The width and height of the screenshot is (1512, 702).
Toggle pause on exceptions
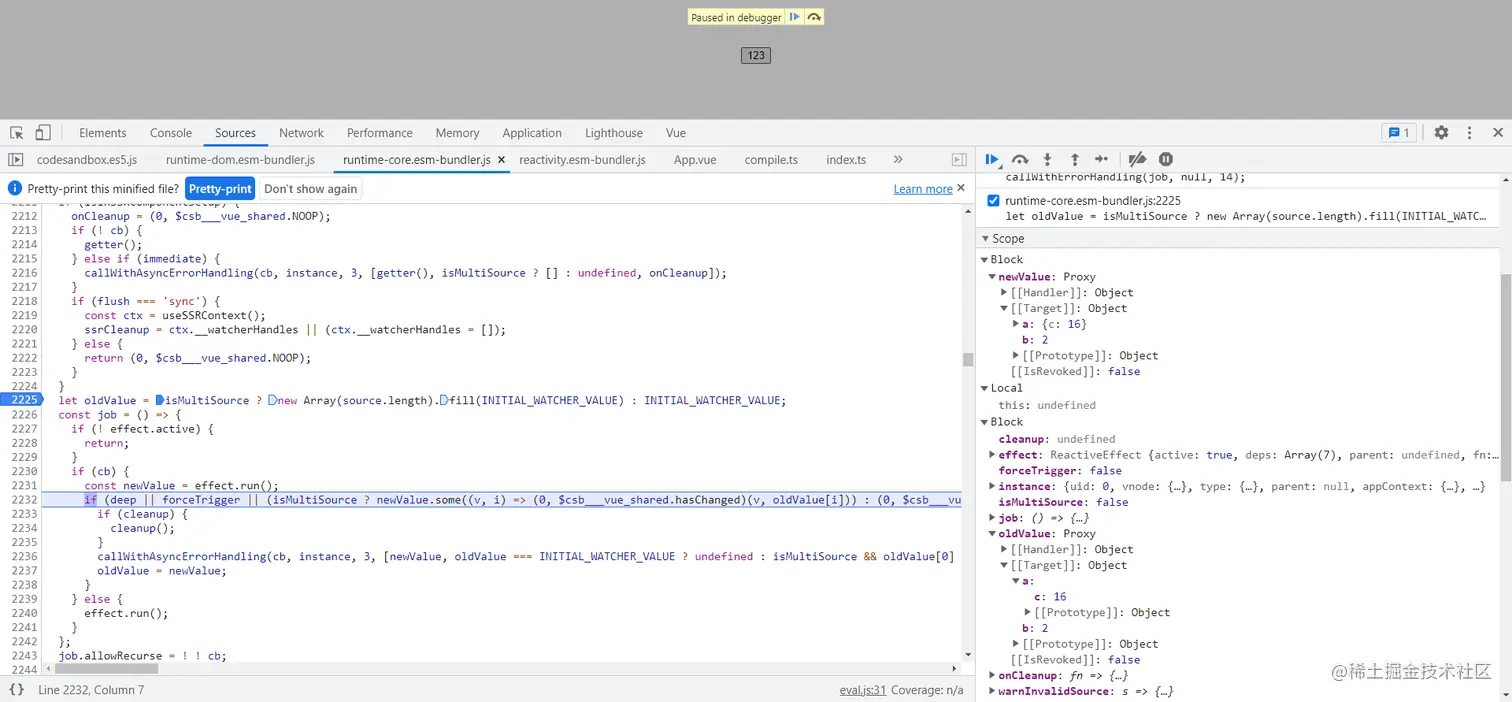click(1165, 159)
